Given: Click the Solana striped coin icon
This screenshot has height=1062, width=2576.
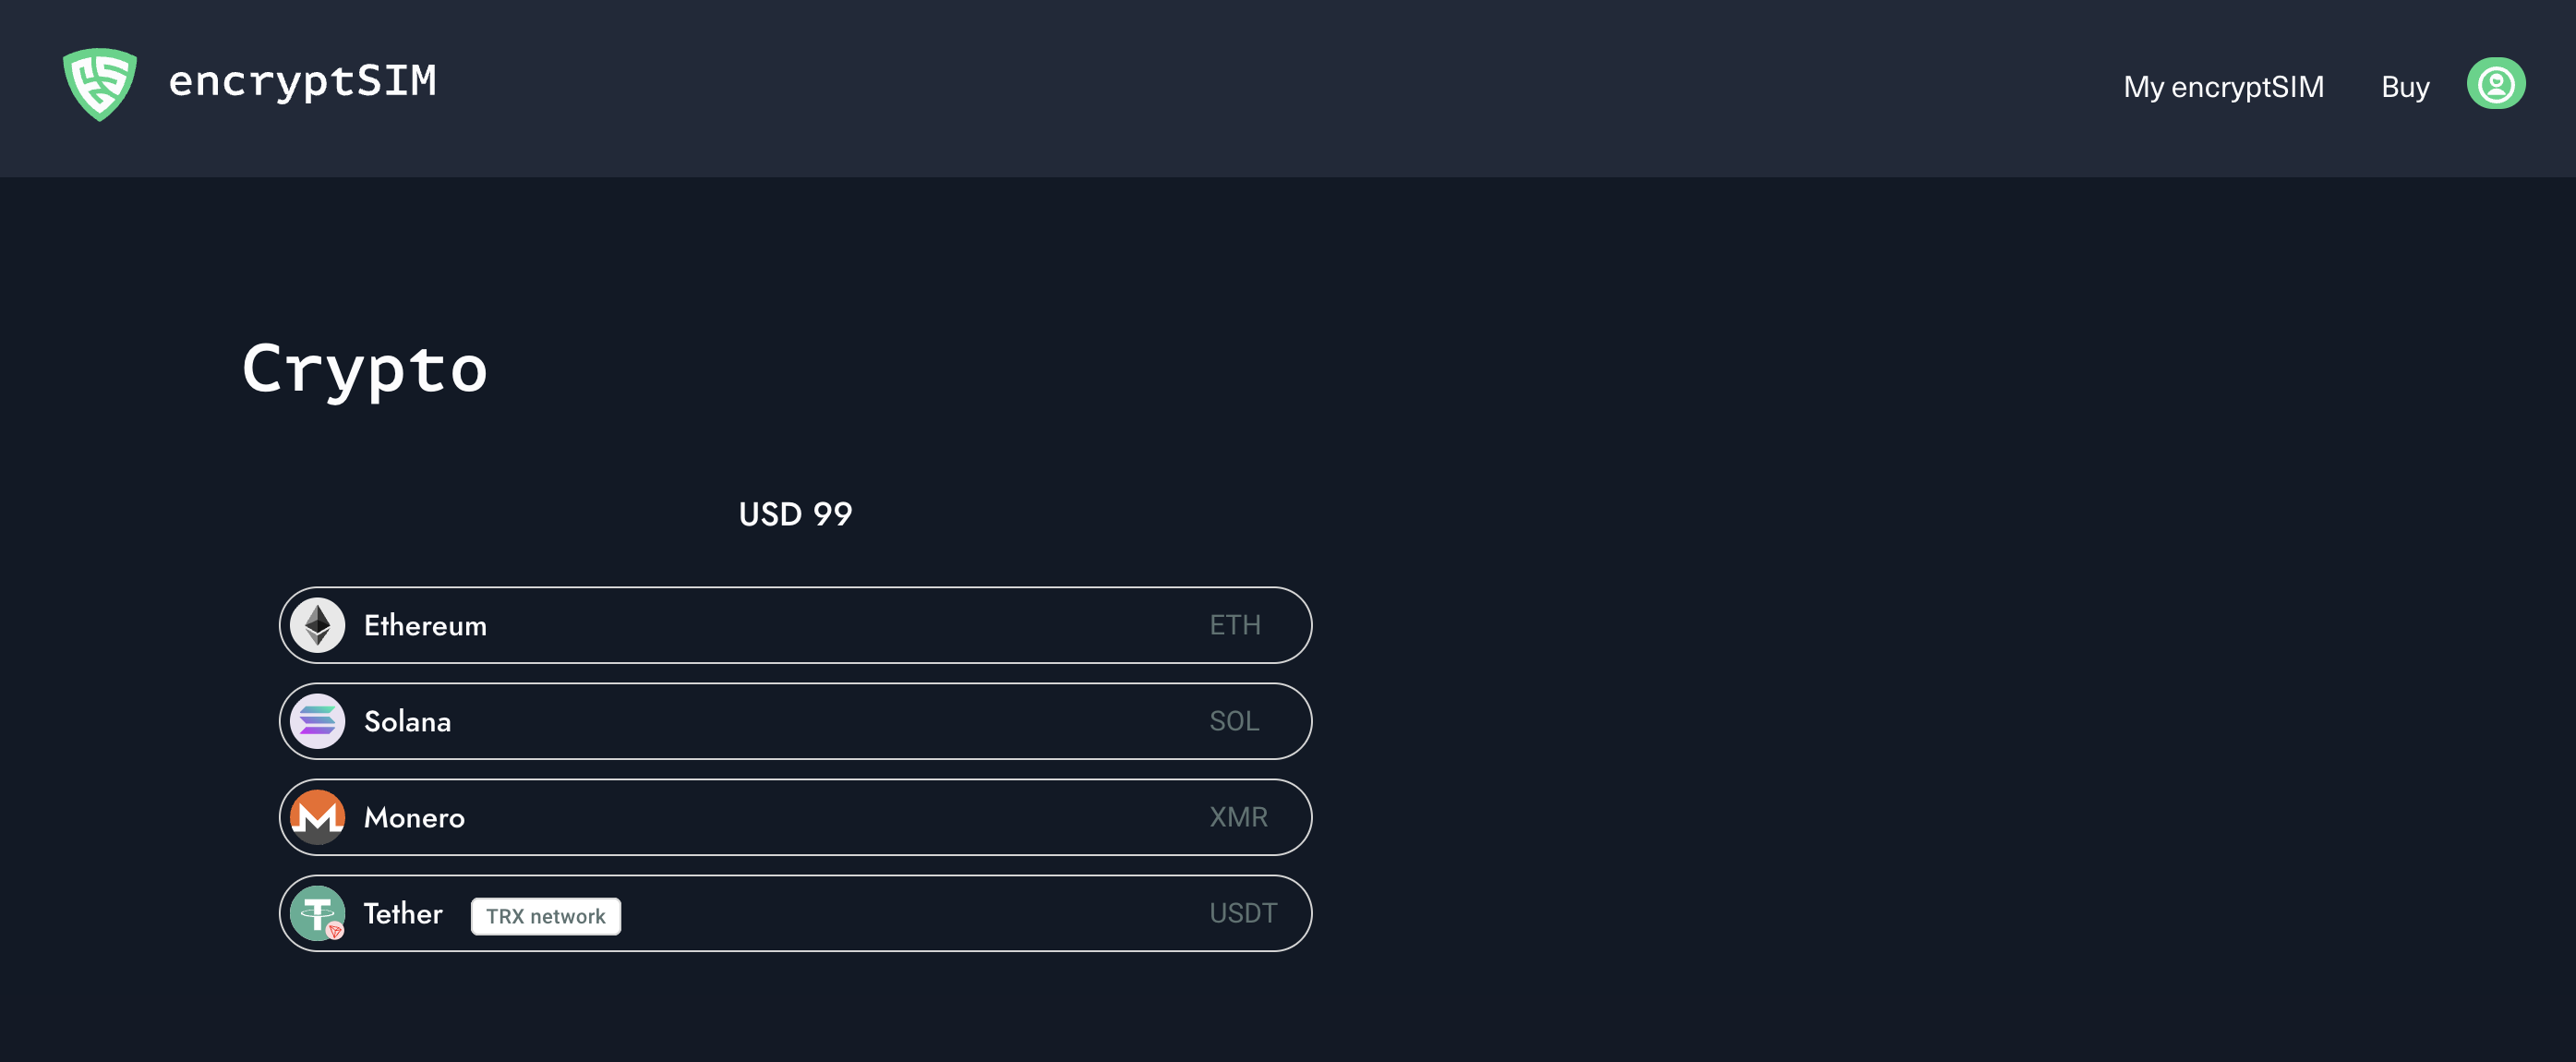Looking at the screenshot, I should 318,721.
